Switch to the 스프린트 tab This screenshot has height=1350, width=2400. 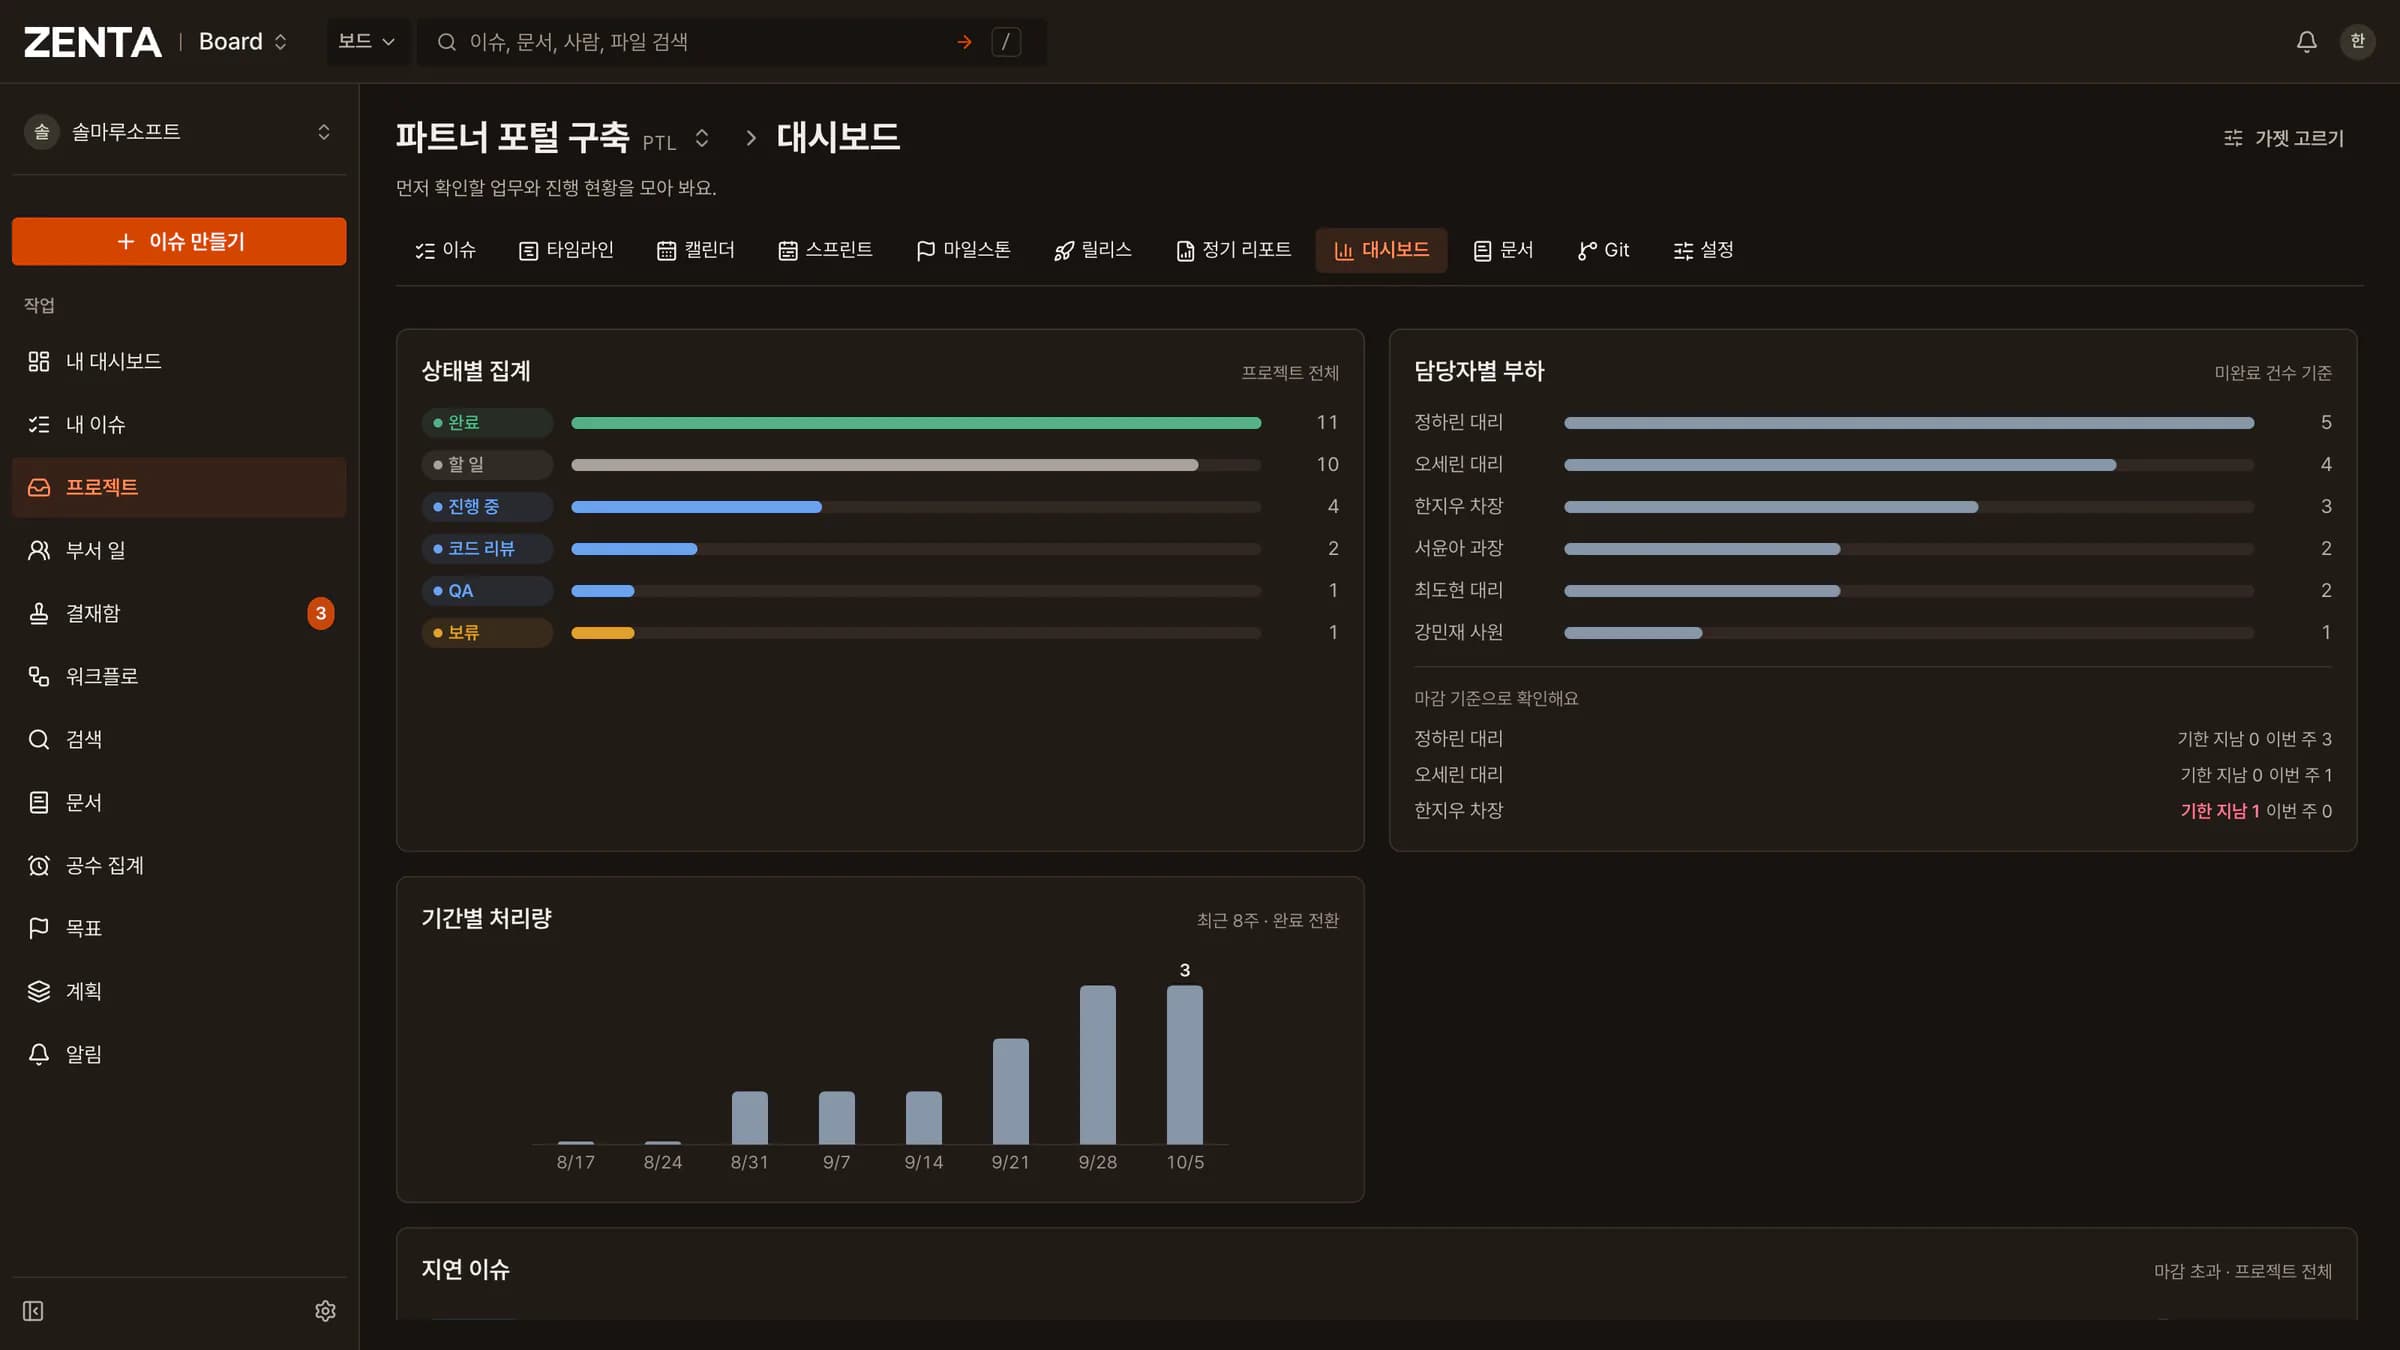coord(825,250)
